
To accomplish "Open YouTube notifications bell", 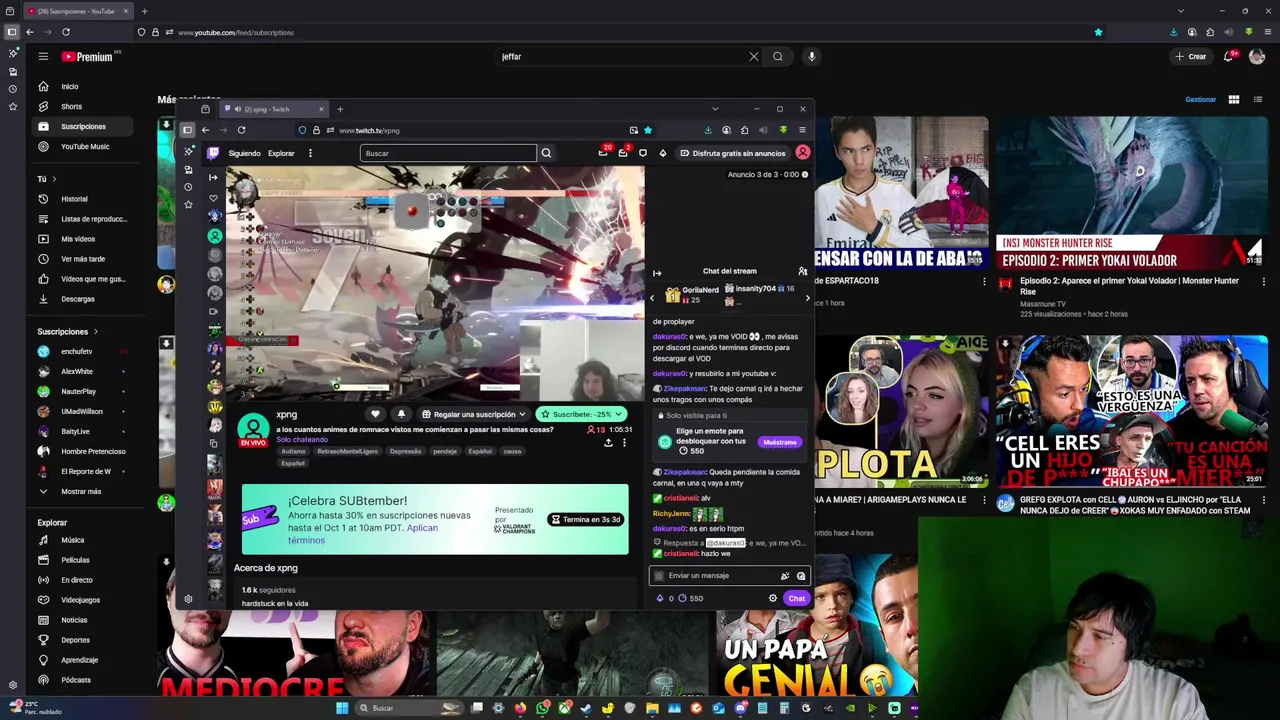I will [1229, 57].
